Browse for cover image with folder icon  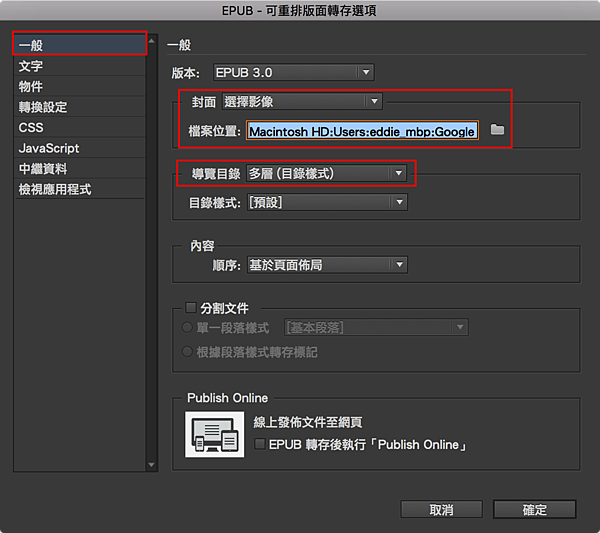pyautogui.click(x=497, y=129)
